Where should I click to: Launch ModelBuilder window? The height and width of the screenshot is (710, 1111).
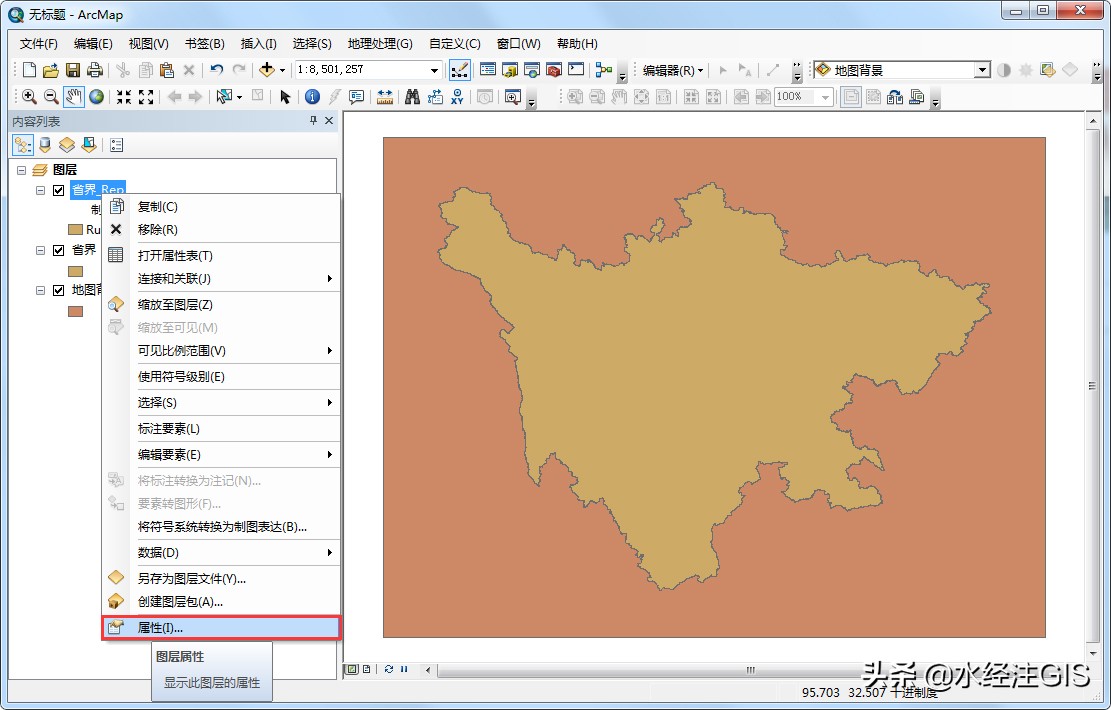coord(604,69)
